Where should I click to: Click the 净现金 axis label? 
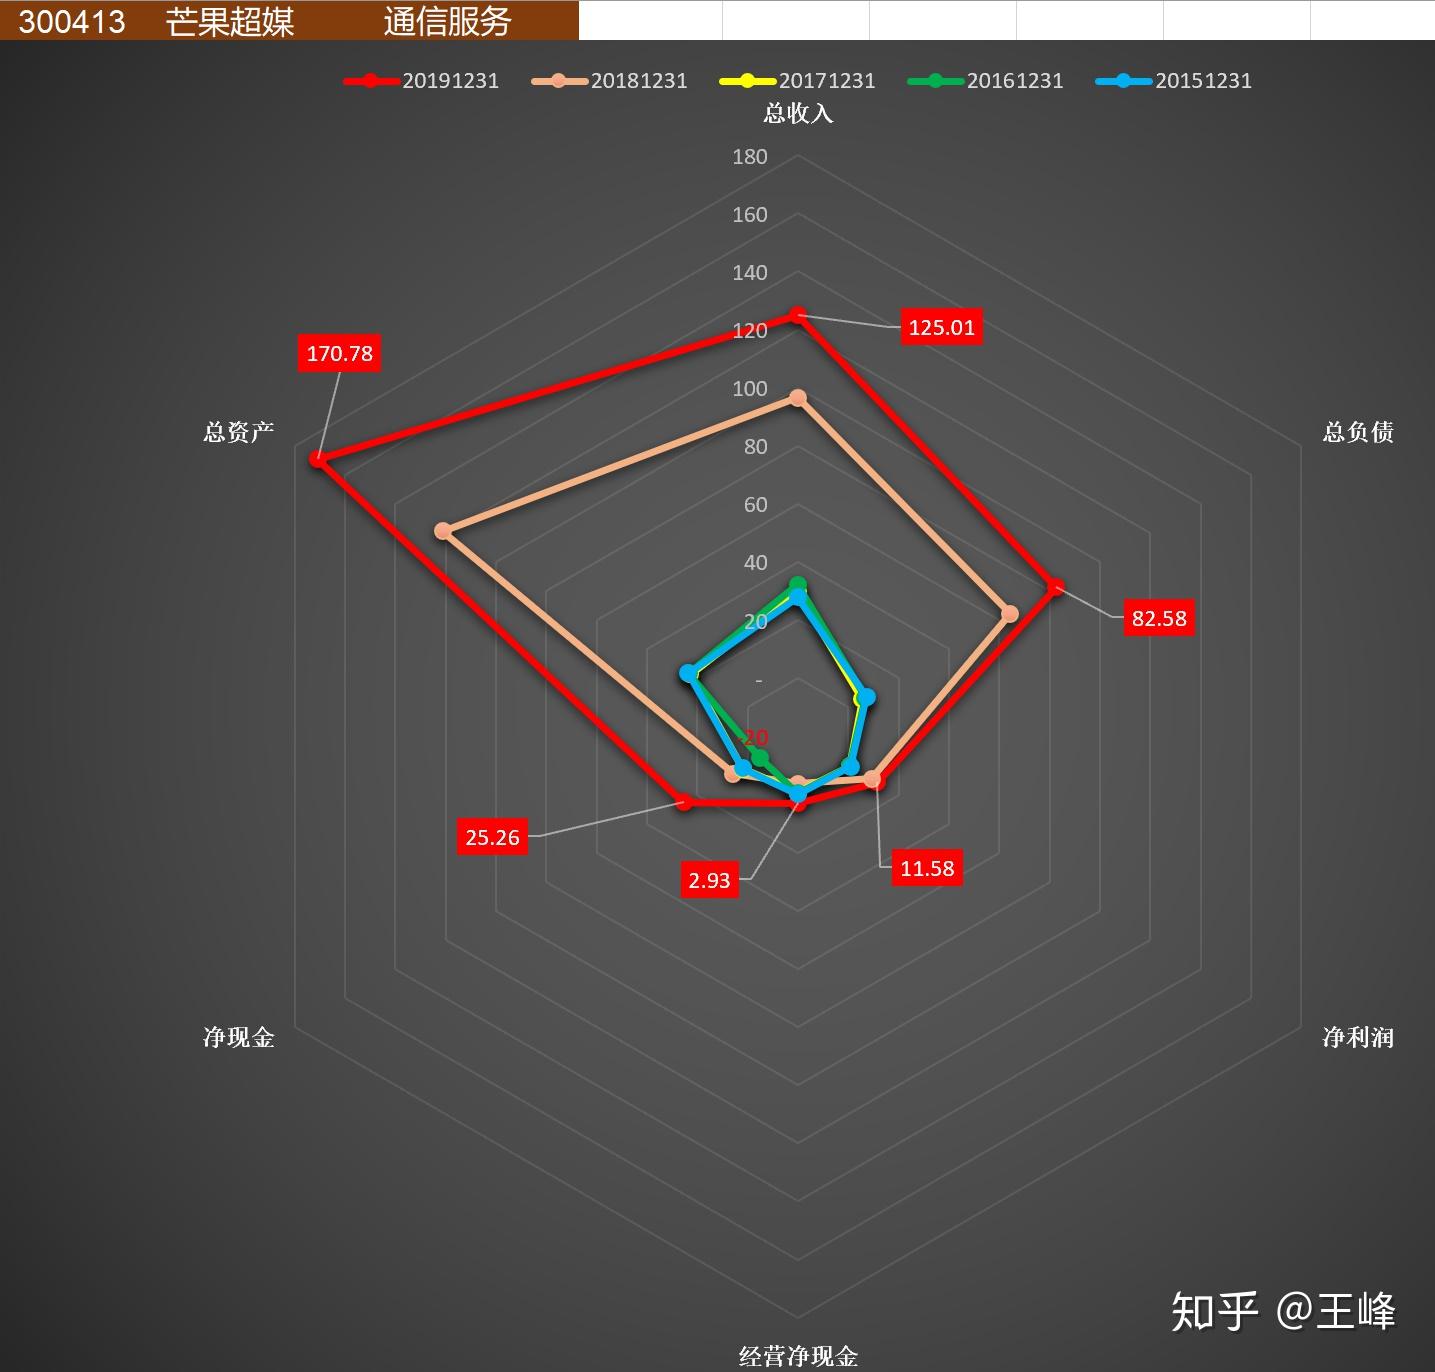point(238,1037)
